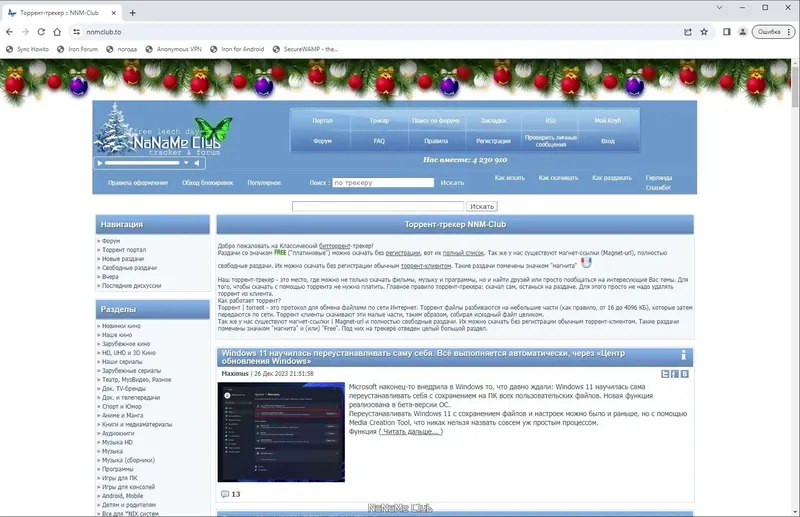Screen dimensions: 800x517
Task: Open the Iron Forum bookmark
Action: pos(77,49)
